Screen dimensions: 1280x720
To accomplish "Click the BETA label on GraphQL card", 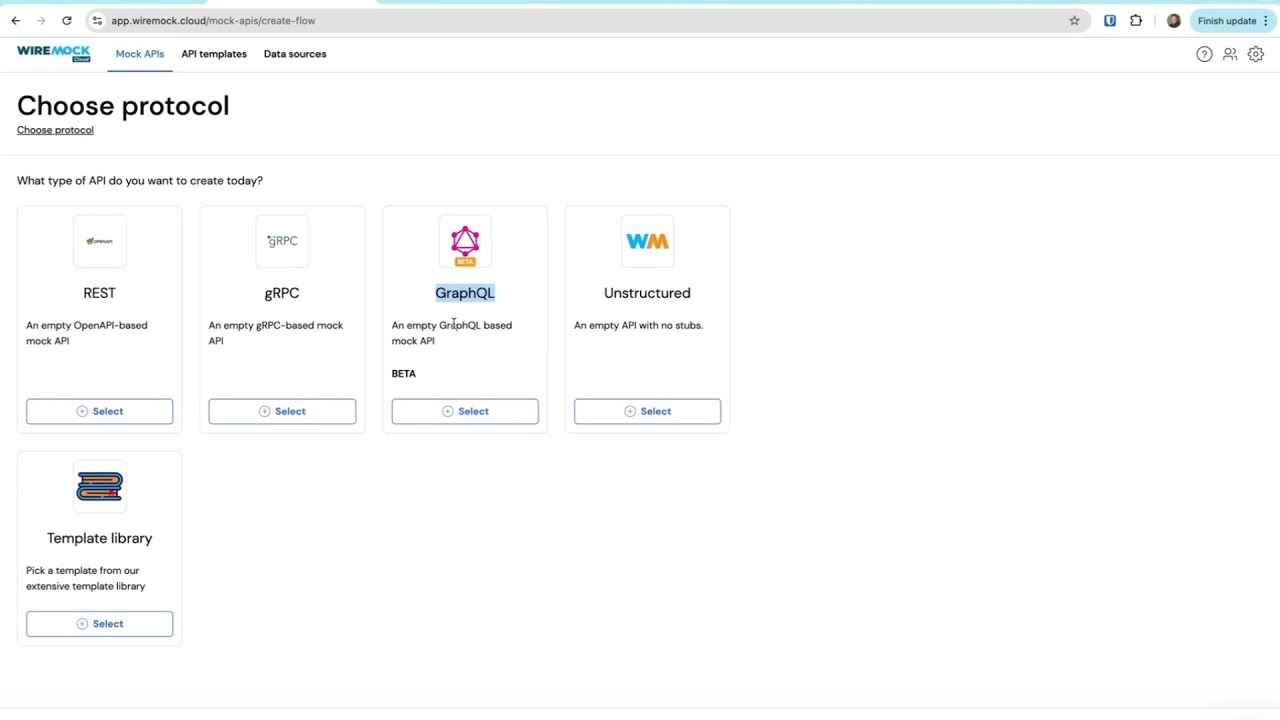I will tap(404, 373).
